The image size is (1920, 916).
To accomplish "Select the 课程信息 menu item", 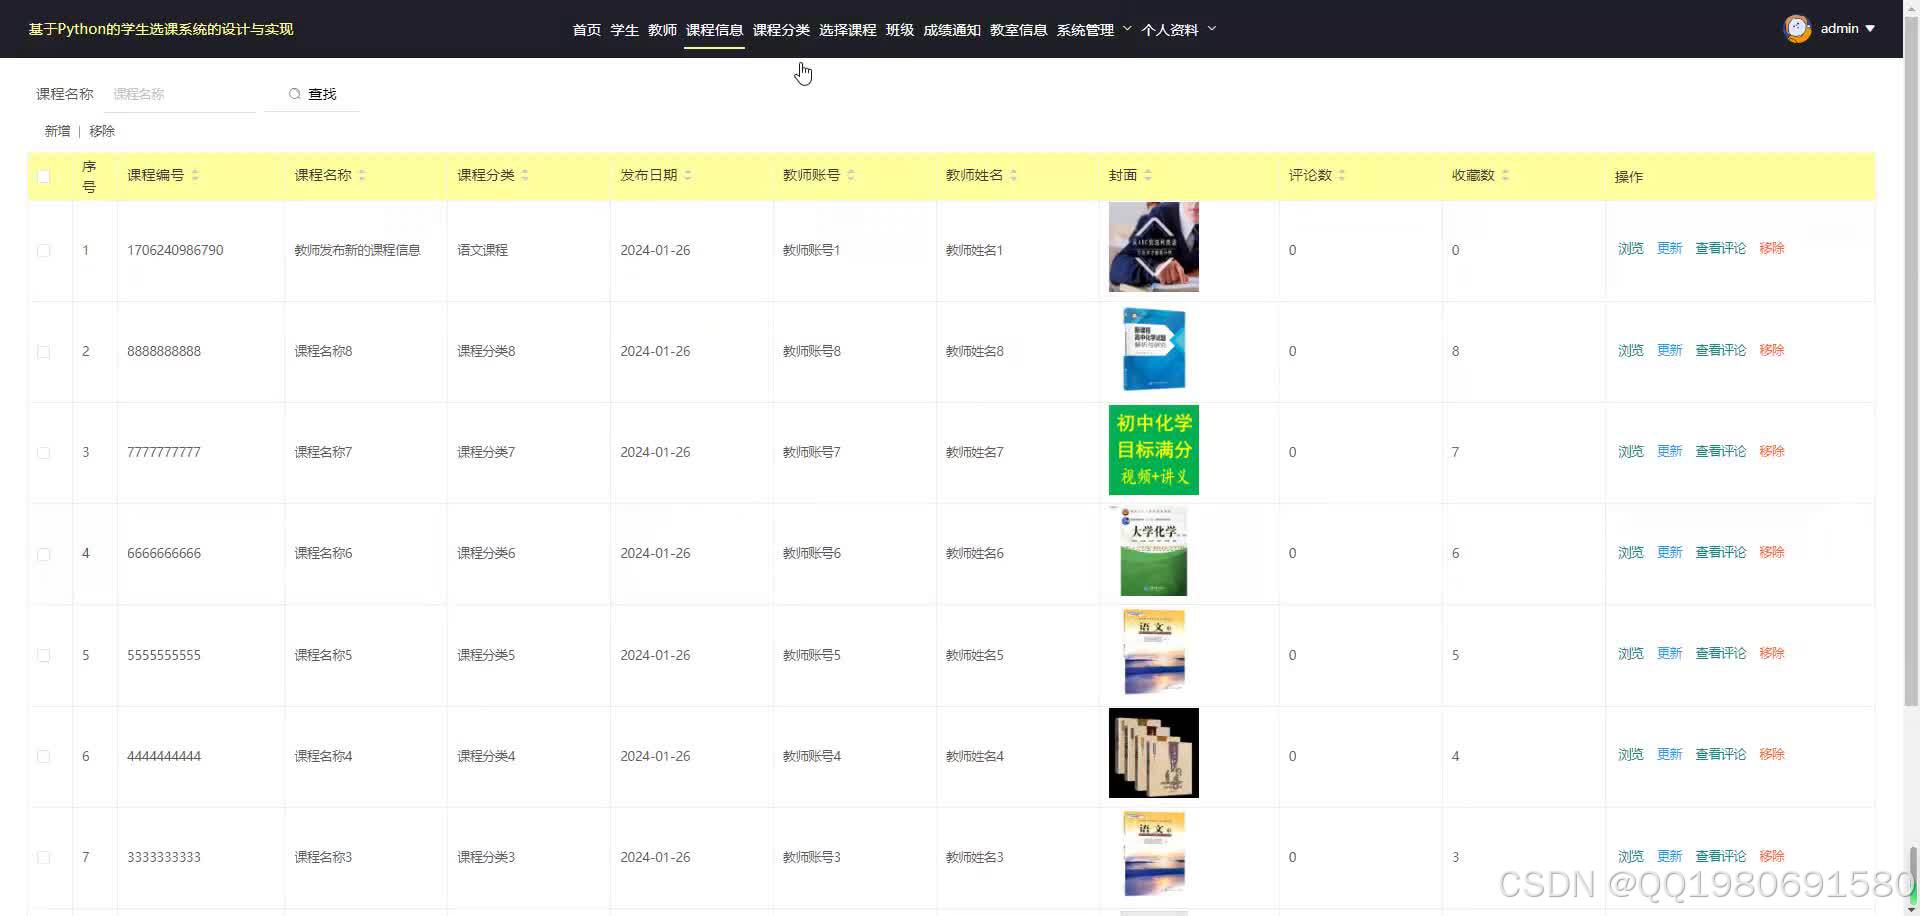I will [x=715, y=30].
